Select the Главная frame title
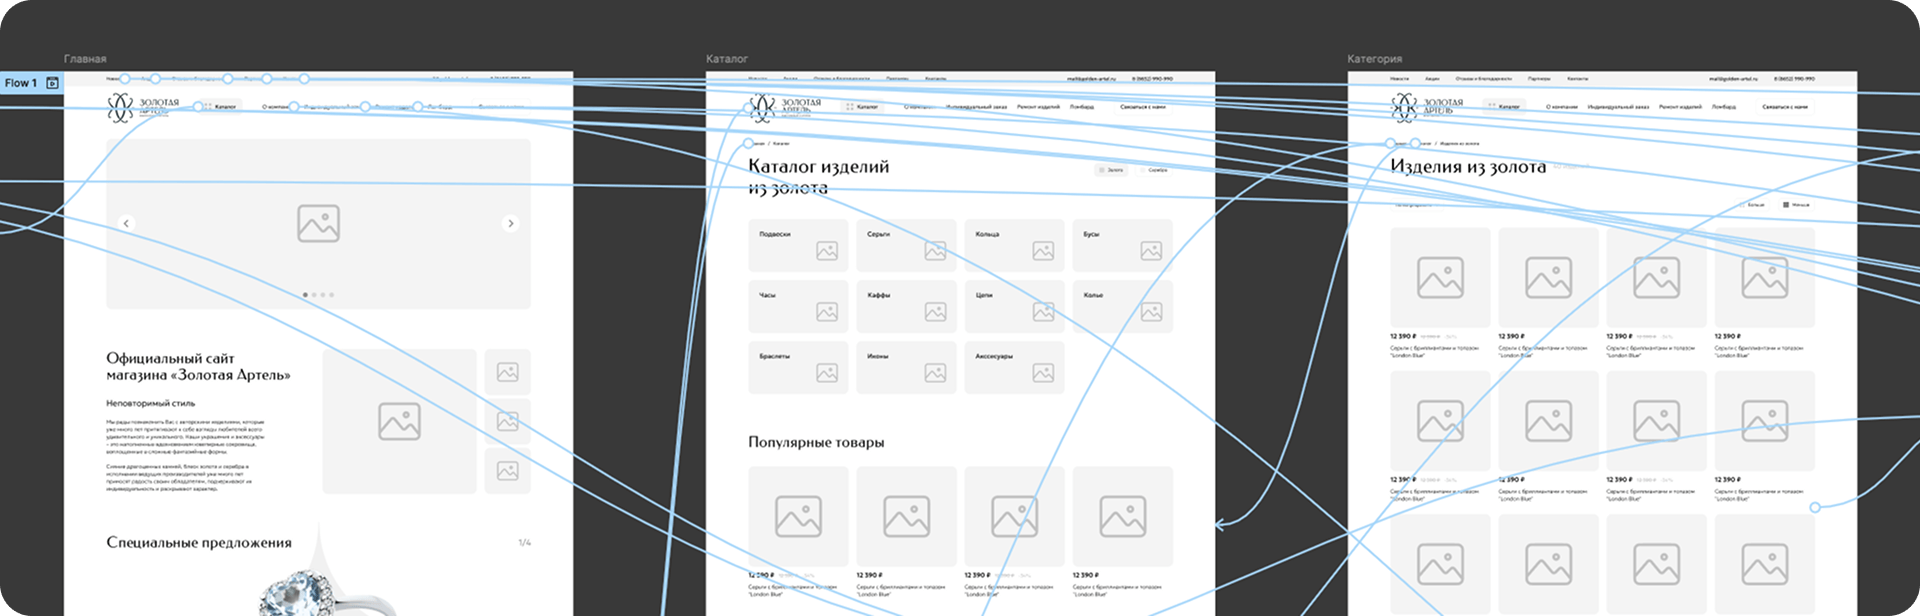The image size is (1920, 616). pyautogui.click(x=85, y=59)
